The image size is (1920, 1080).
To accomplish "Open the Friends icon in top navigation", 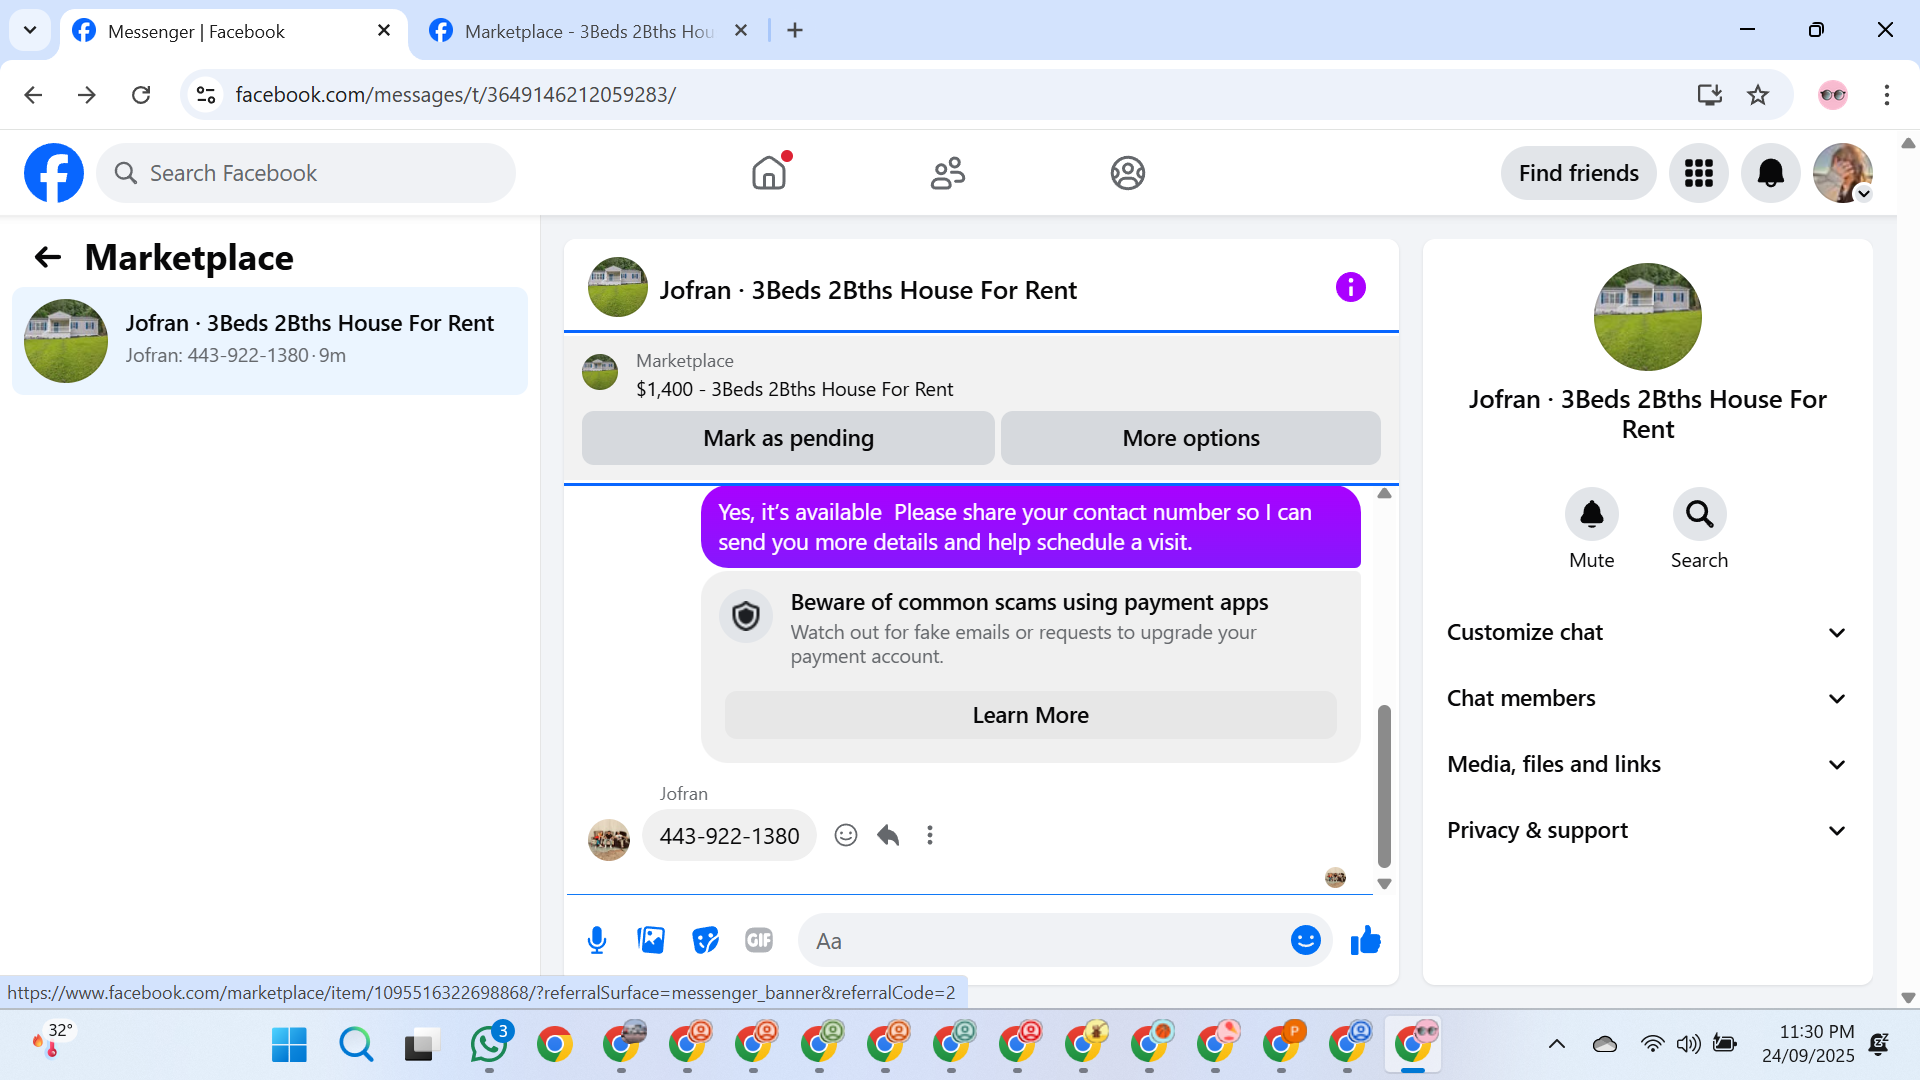I will coord(948,173).
